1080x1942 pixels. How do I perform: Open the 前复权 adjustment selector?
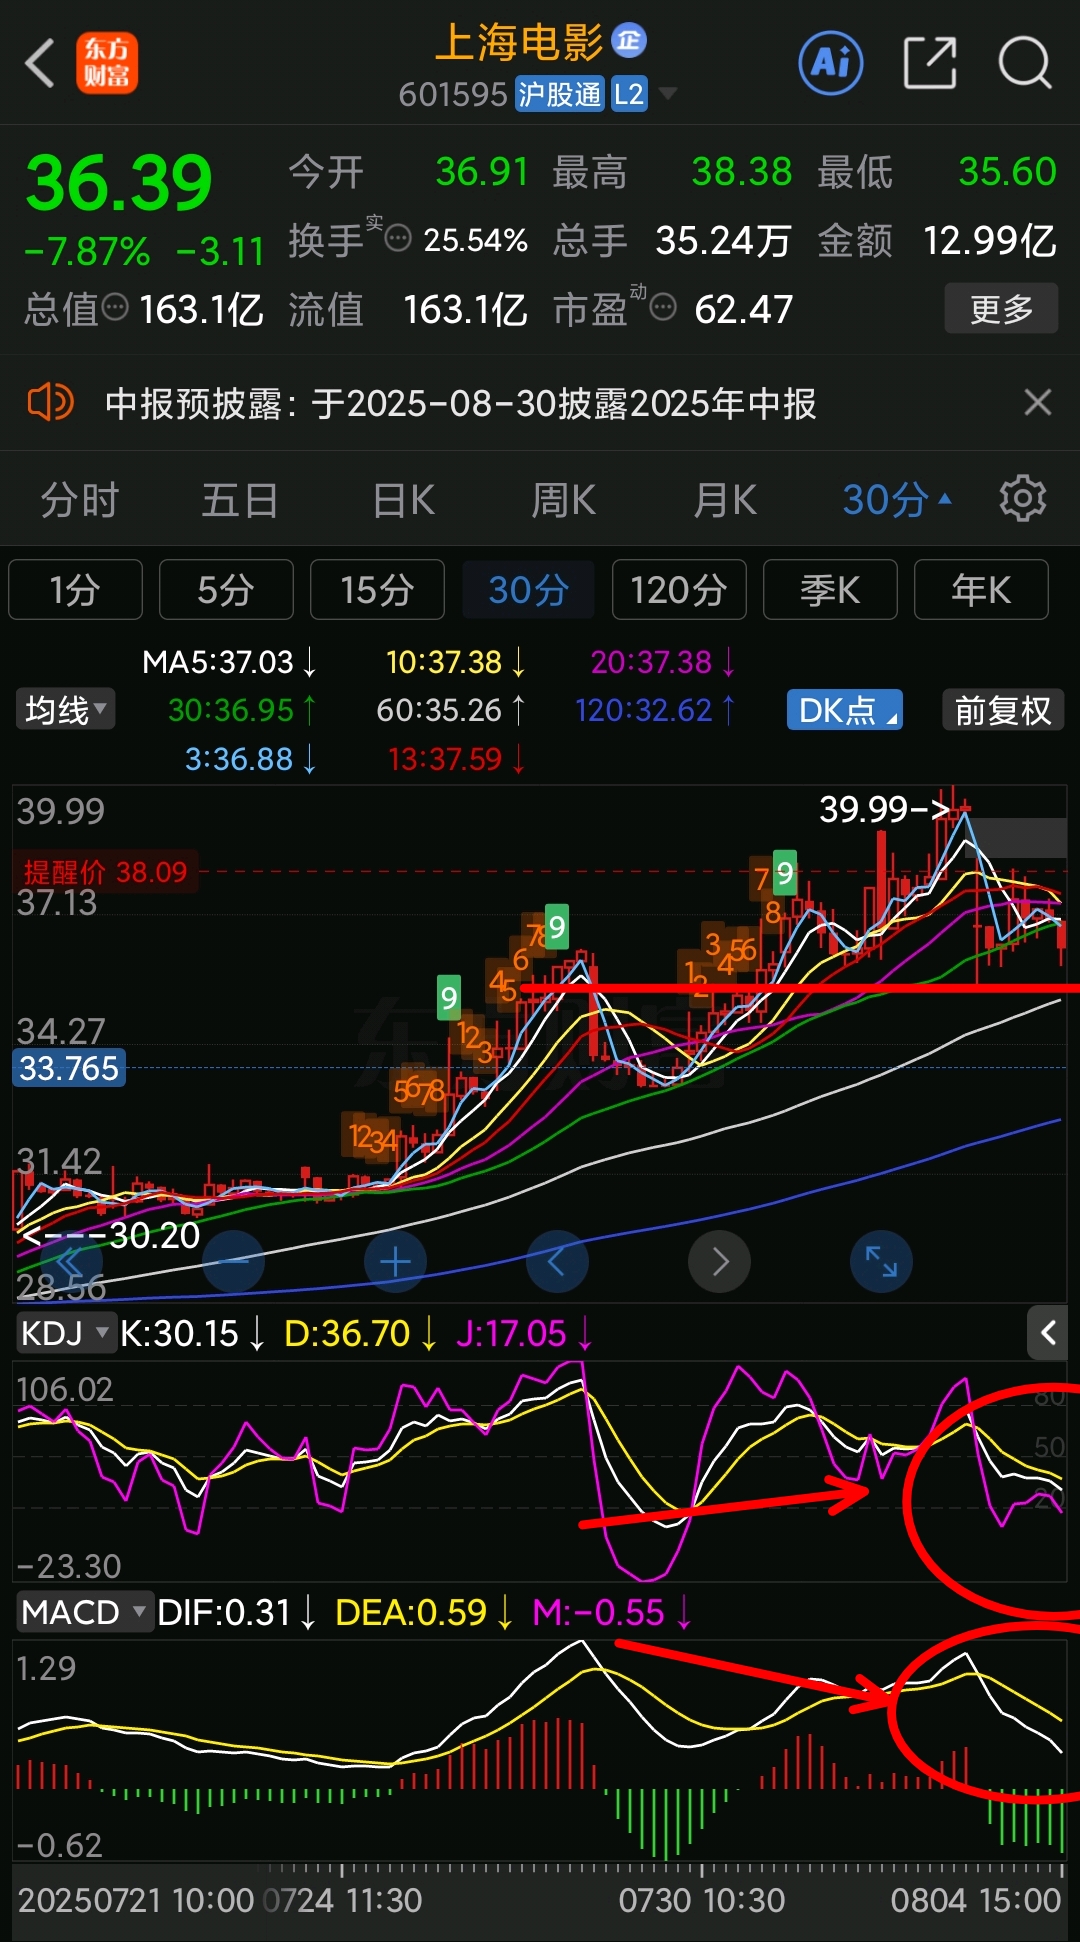click(1003, 710)
